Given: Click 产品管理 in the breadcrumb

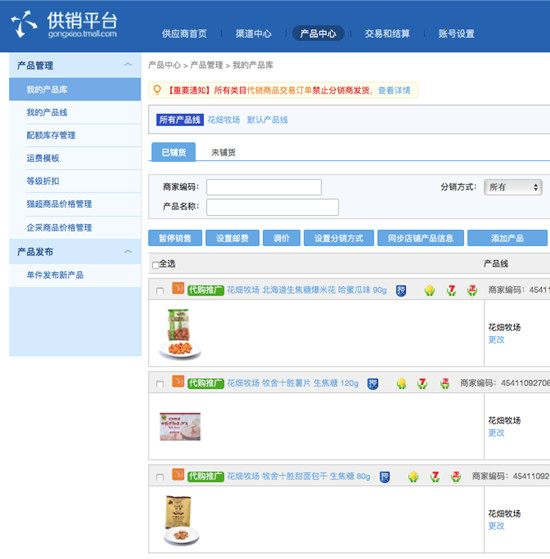Looking at the screenshot, I should click(206, 65).
